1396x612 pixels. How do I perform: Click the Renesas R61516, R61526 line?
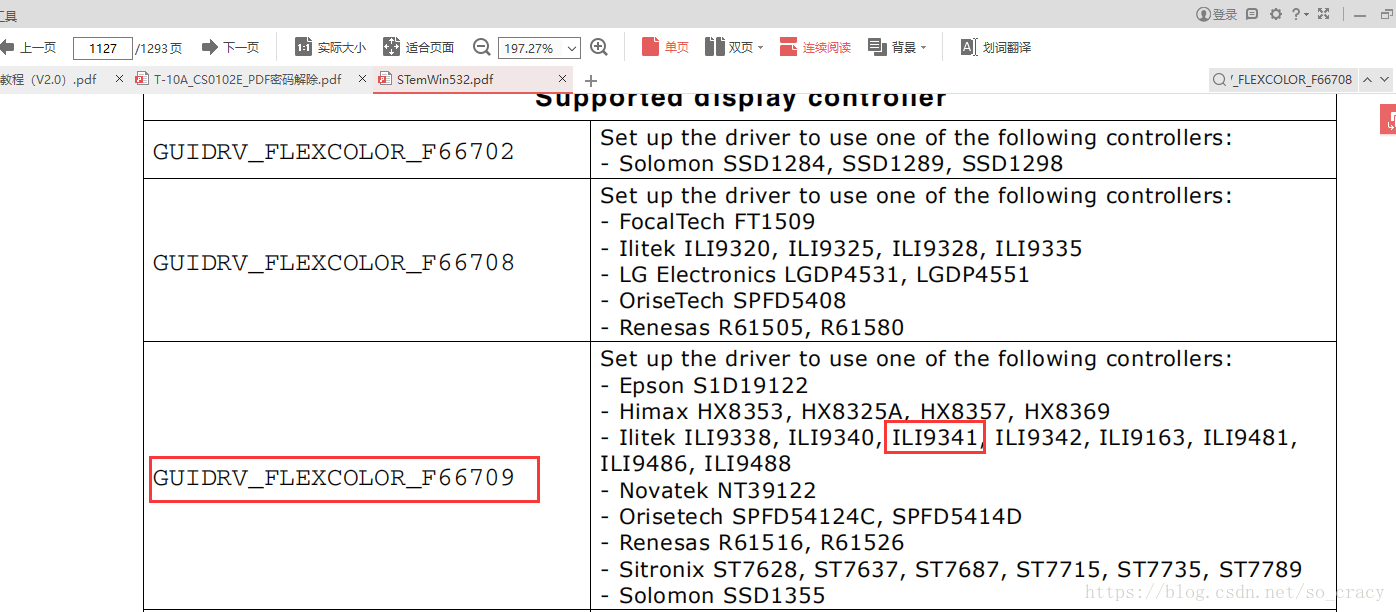(x=752, y=542)
